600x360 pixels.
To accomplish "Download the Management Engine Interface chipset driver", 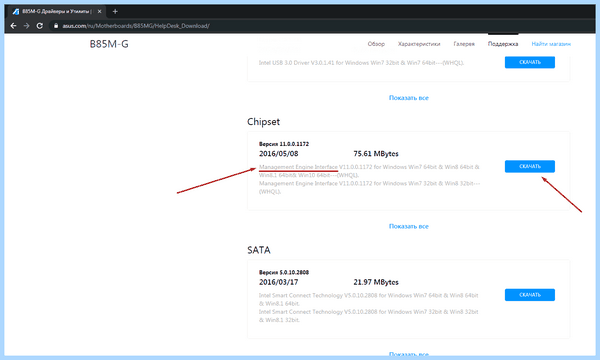I will (x=530, y=166).
